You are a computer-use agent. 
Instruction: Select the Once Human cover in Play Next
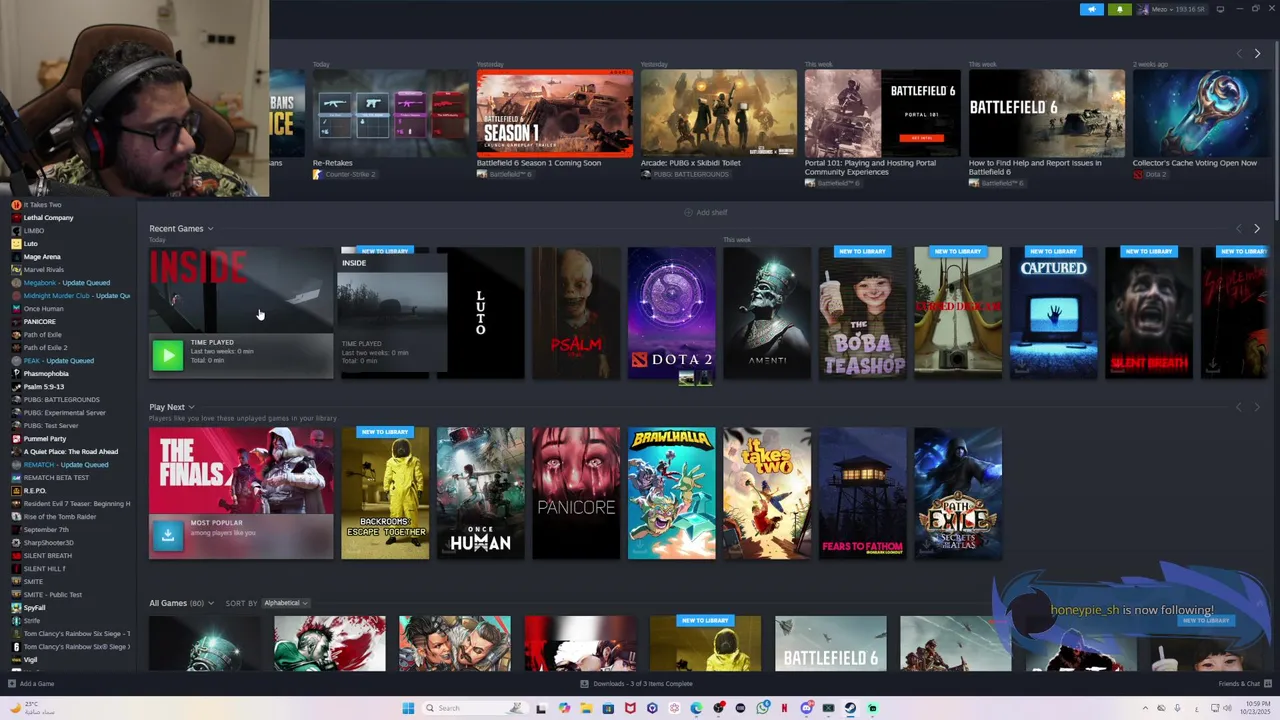(480, 493)
